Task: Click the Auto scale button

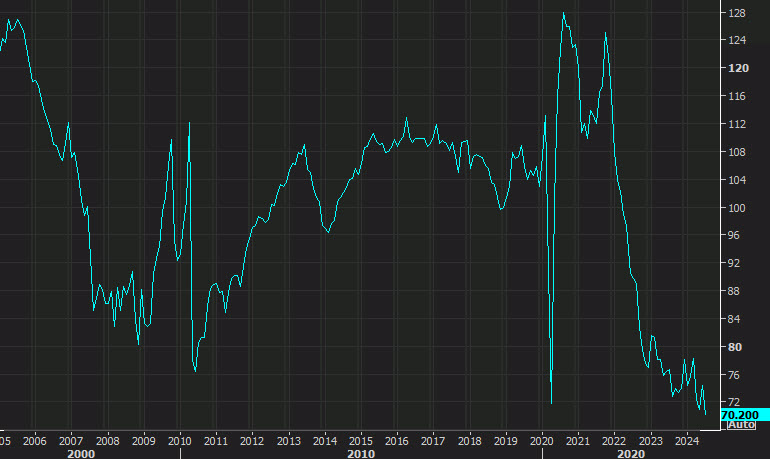Action: [x=742, y=425]
